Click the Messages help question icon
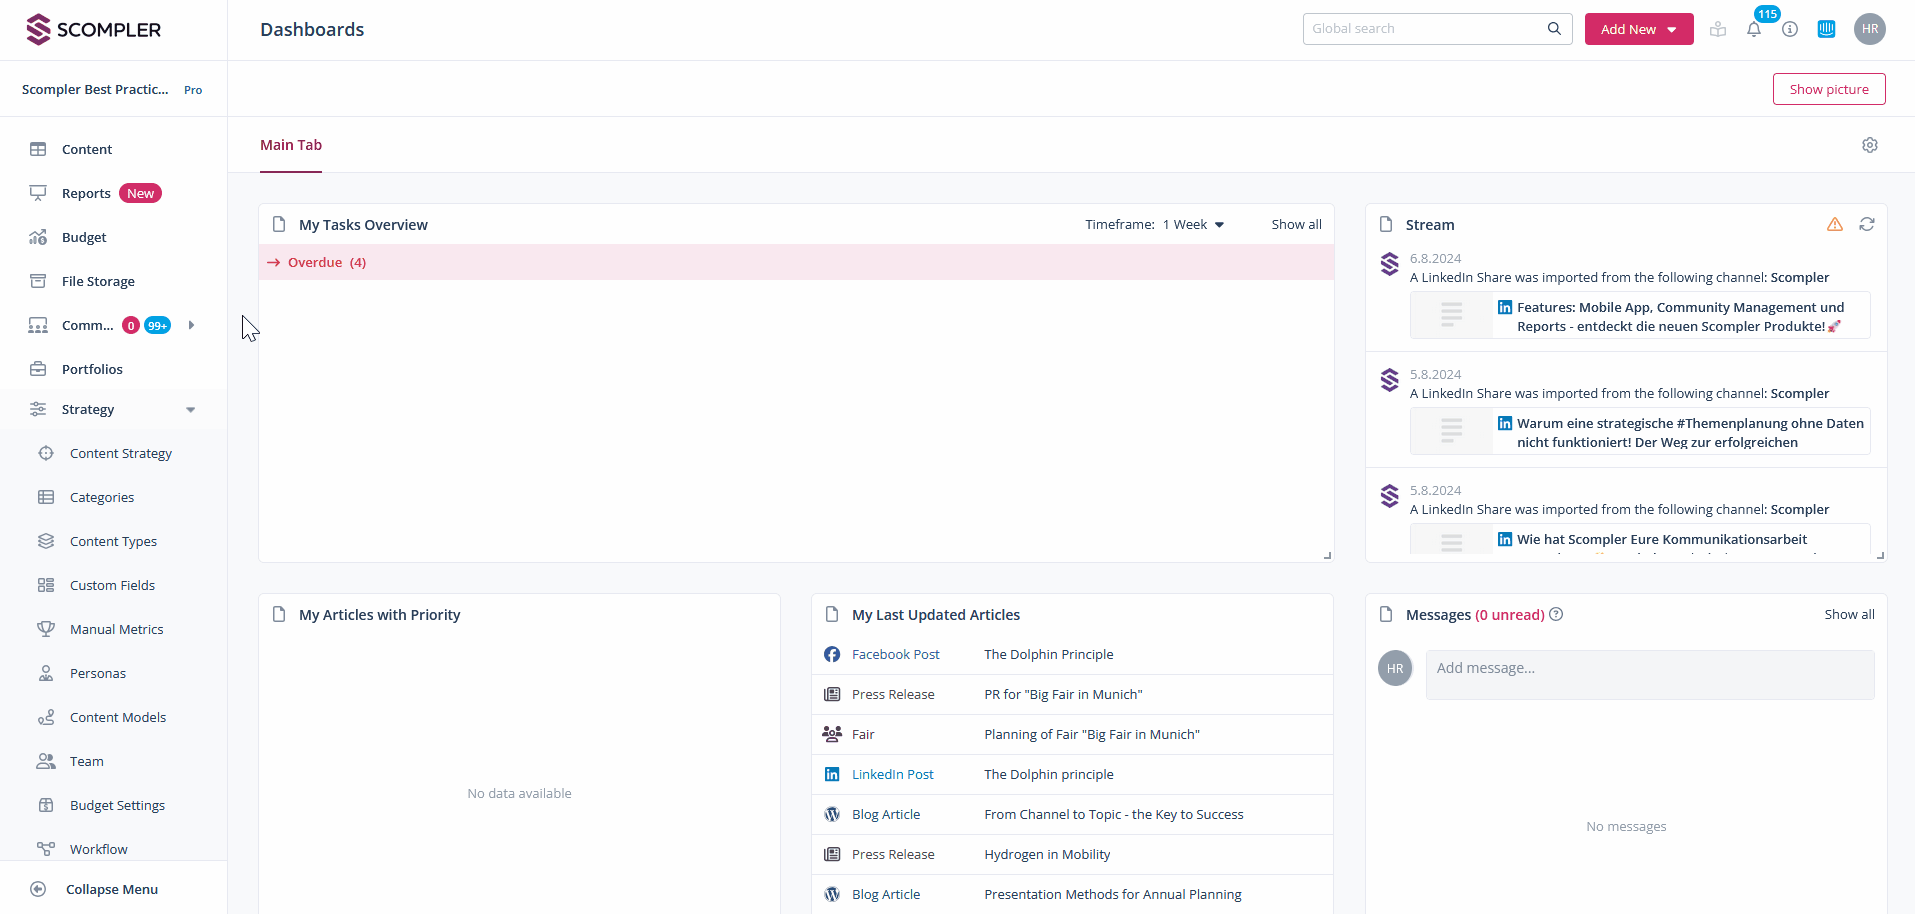Screen dimensions: 1915x914 pyautogui.click(x=1556, y=615)
